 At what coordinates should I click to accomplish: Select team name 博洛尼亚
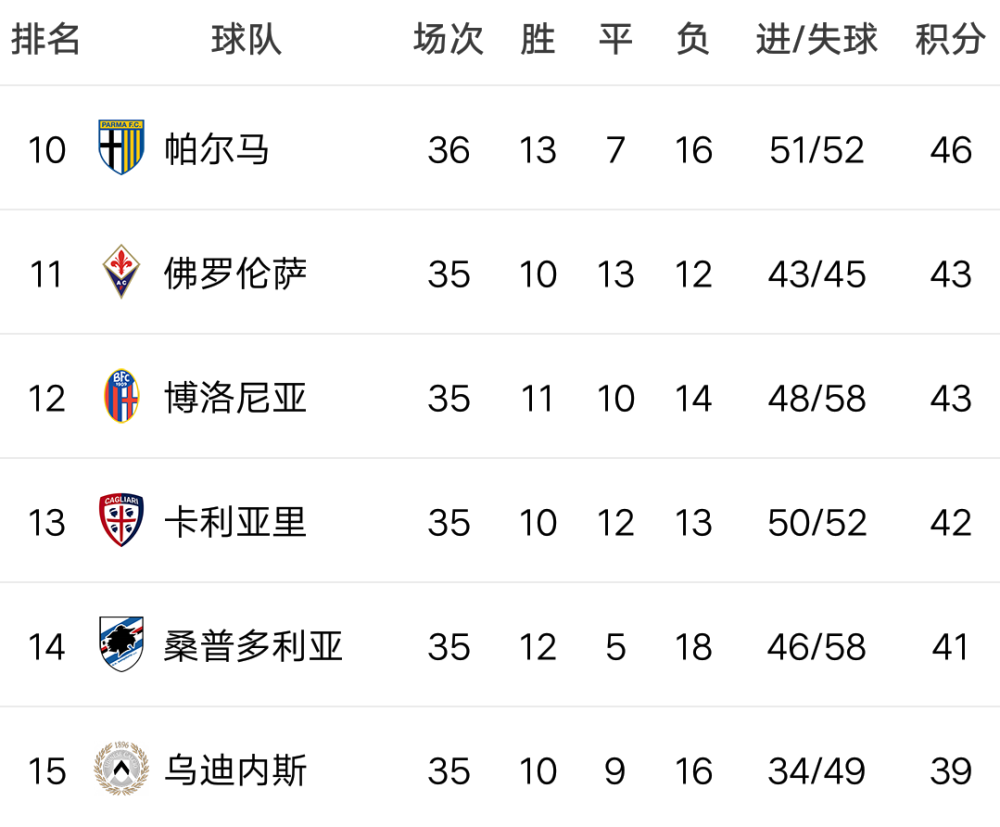tap(235, 398)
